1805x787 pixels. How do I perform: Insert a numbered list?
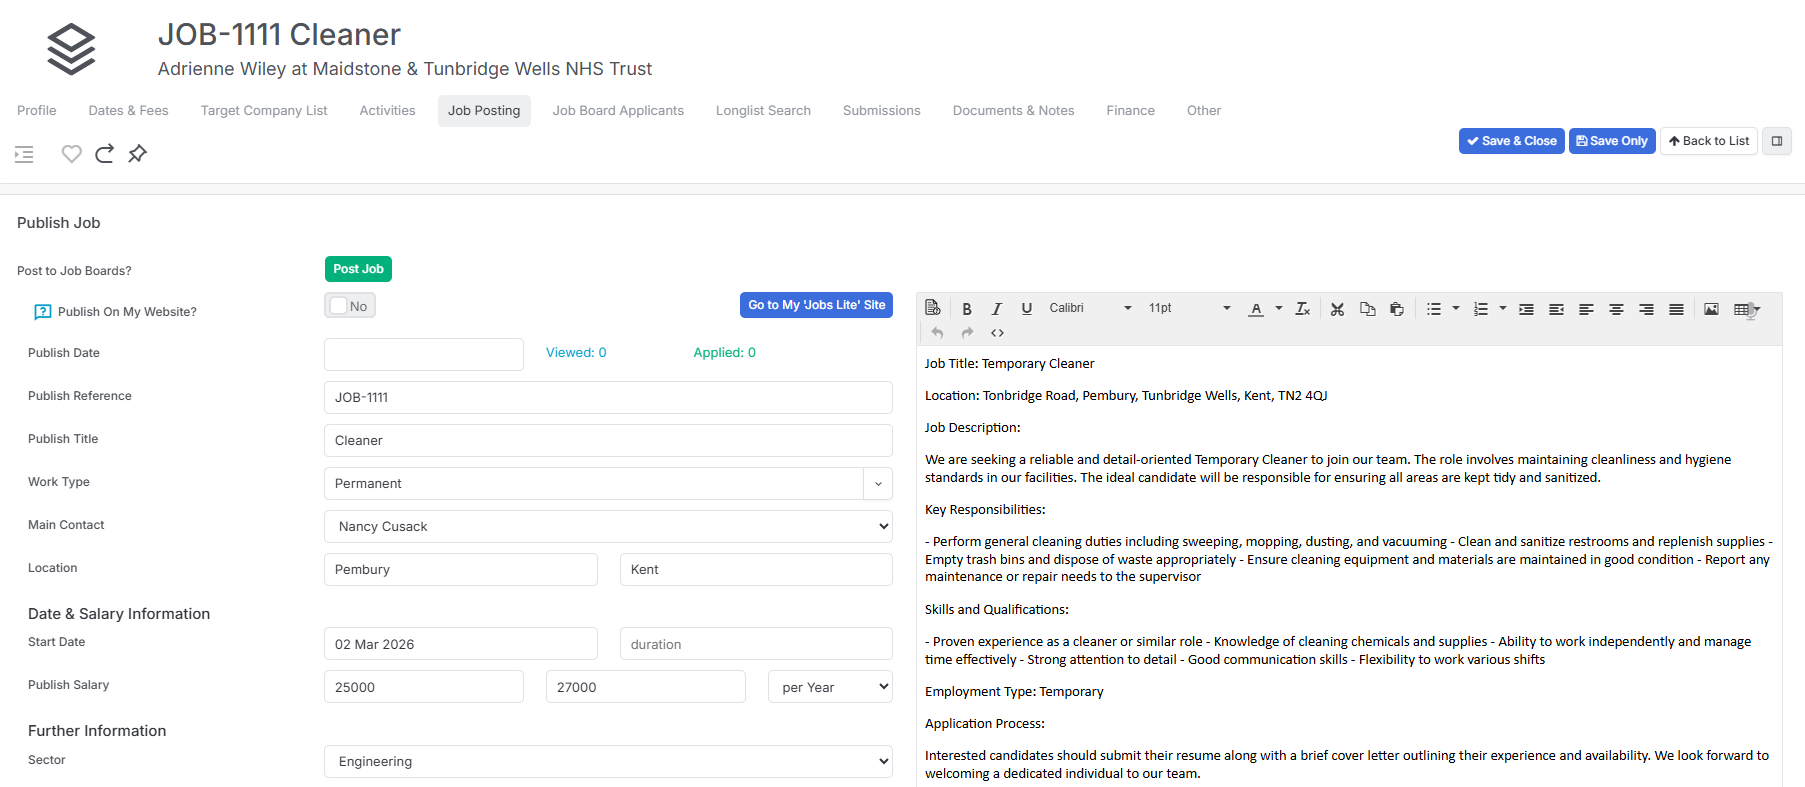tap(1481, 309)
